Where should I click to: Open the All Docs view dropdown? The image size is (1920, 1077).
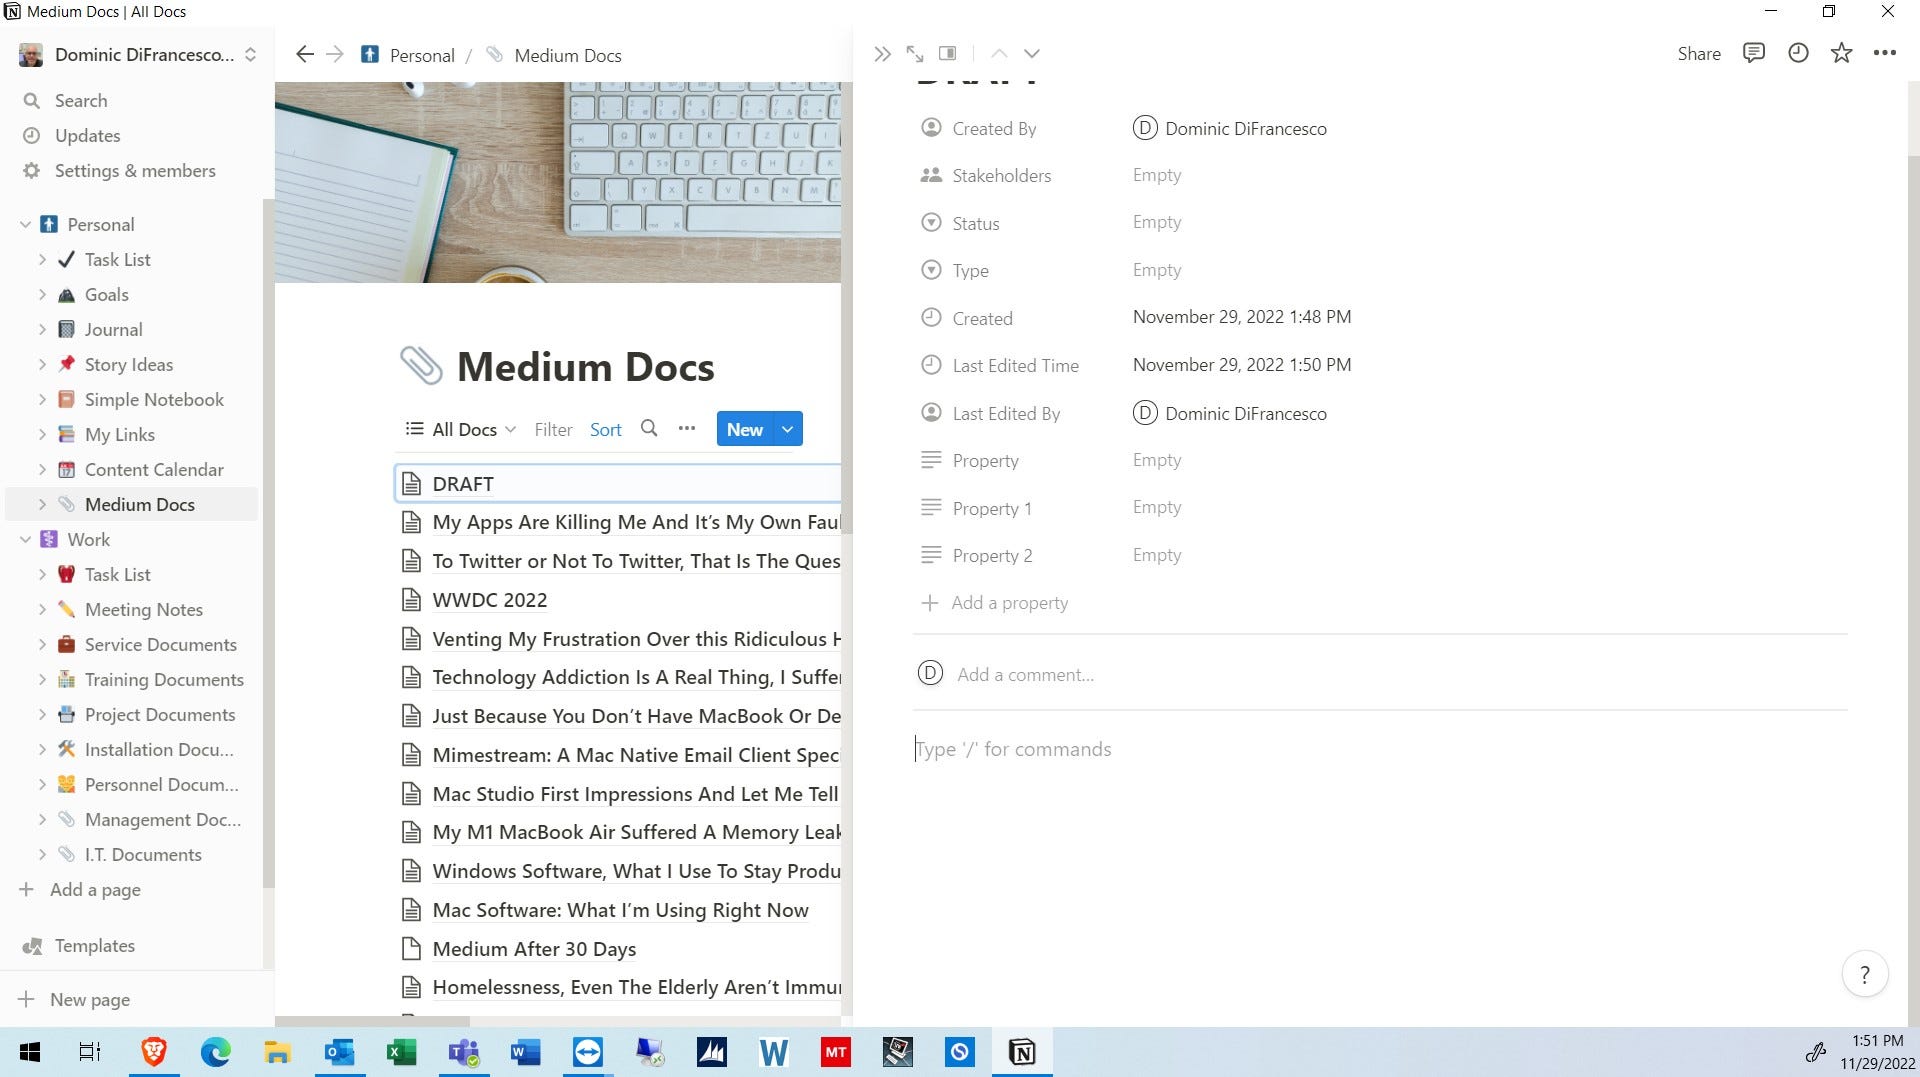[x=460, y=429]
